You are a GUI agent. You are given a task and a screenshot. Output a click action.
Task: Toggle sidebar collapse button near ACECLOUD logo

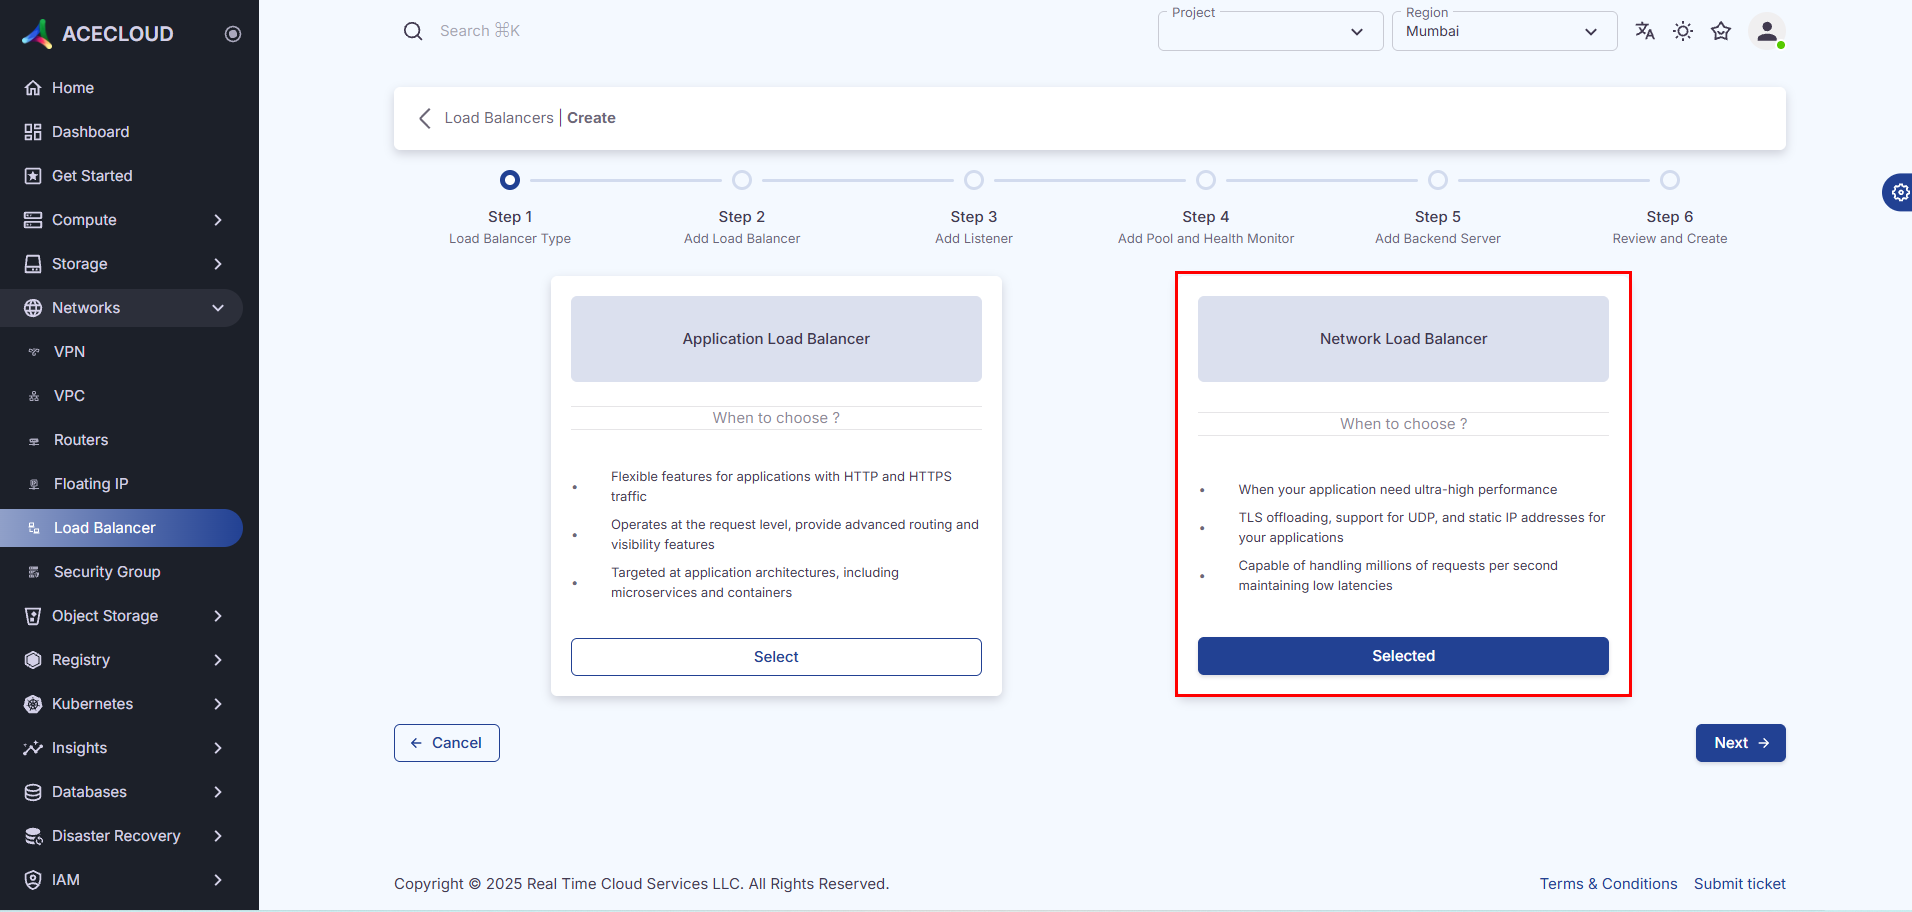click(233, 34)
